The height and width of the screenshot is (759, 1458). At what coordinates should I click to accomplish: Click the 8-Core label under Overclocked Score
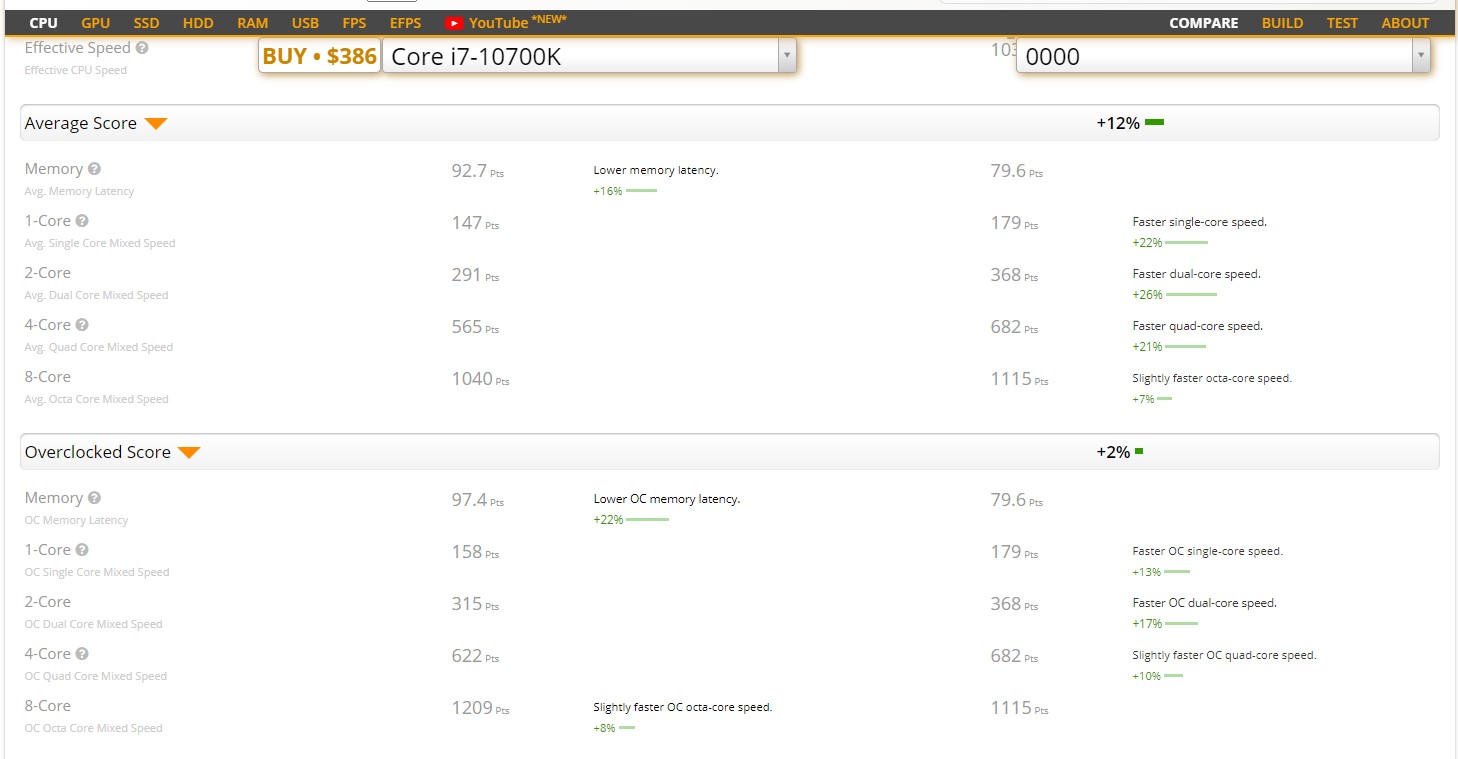[x=48, y=706]
